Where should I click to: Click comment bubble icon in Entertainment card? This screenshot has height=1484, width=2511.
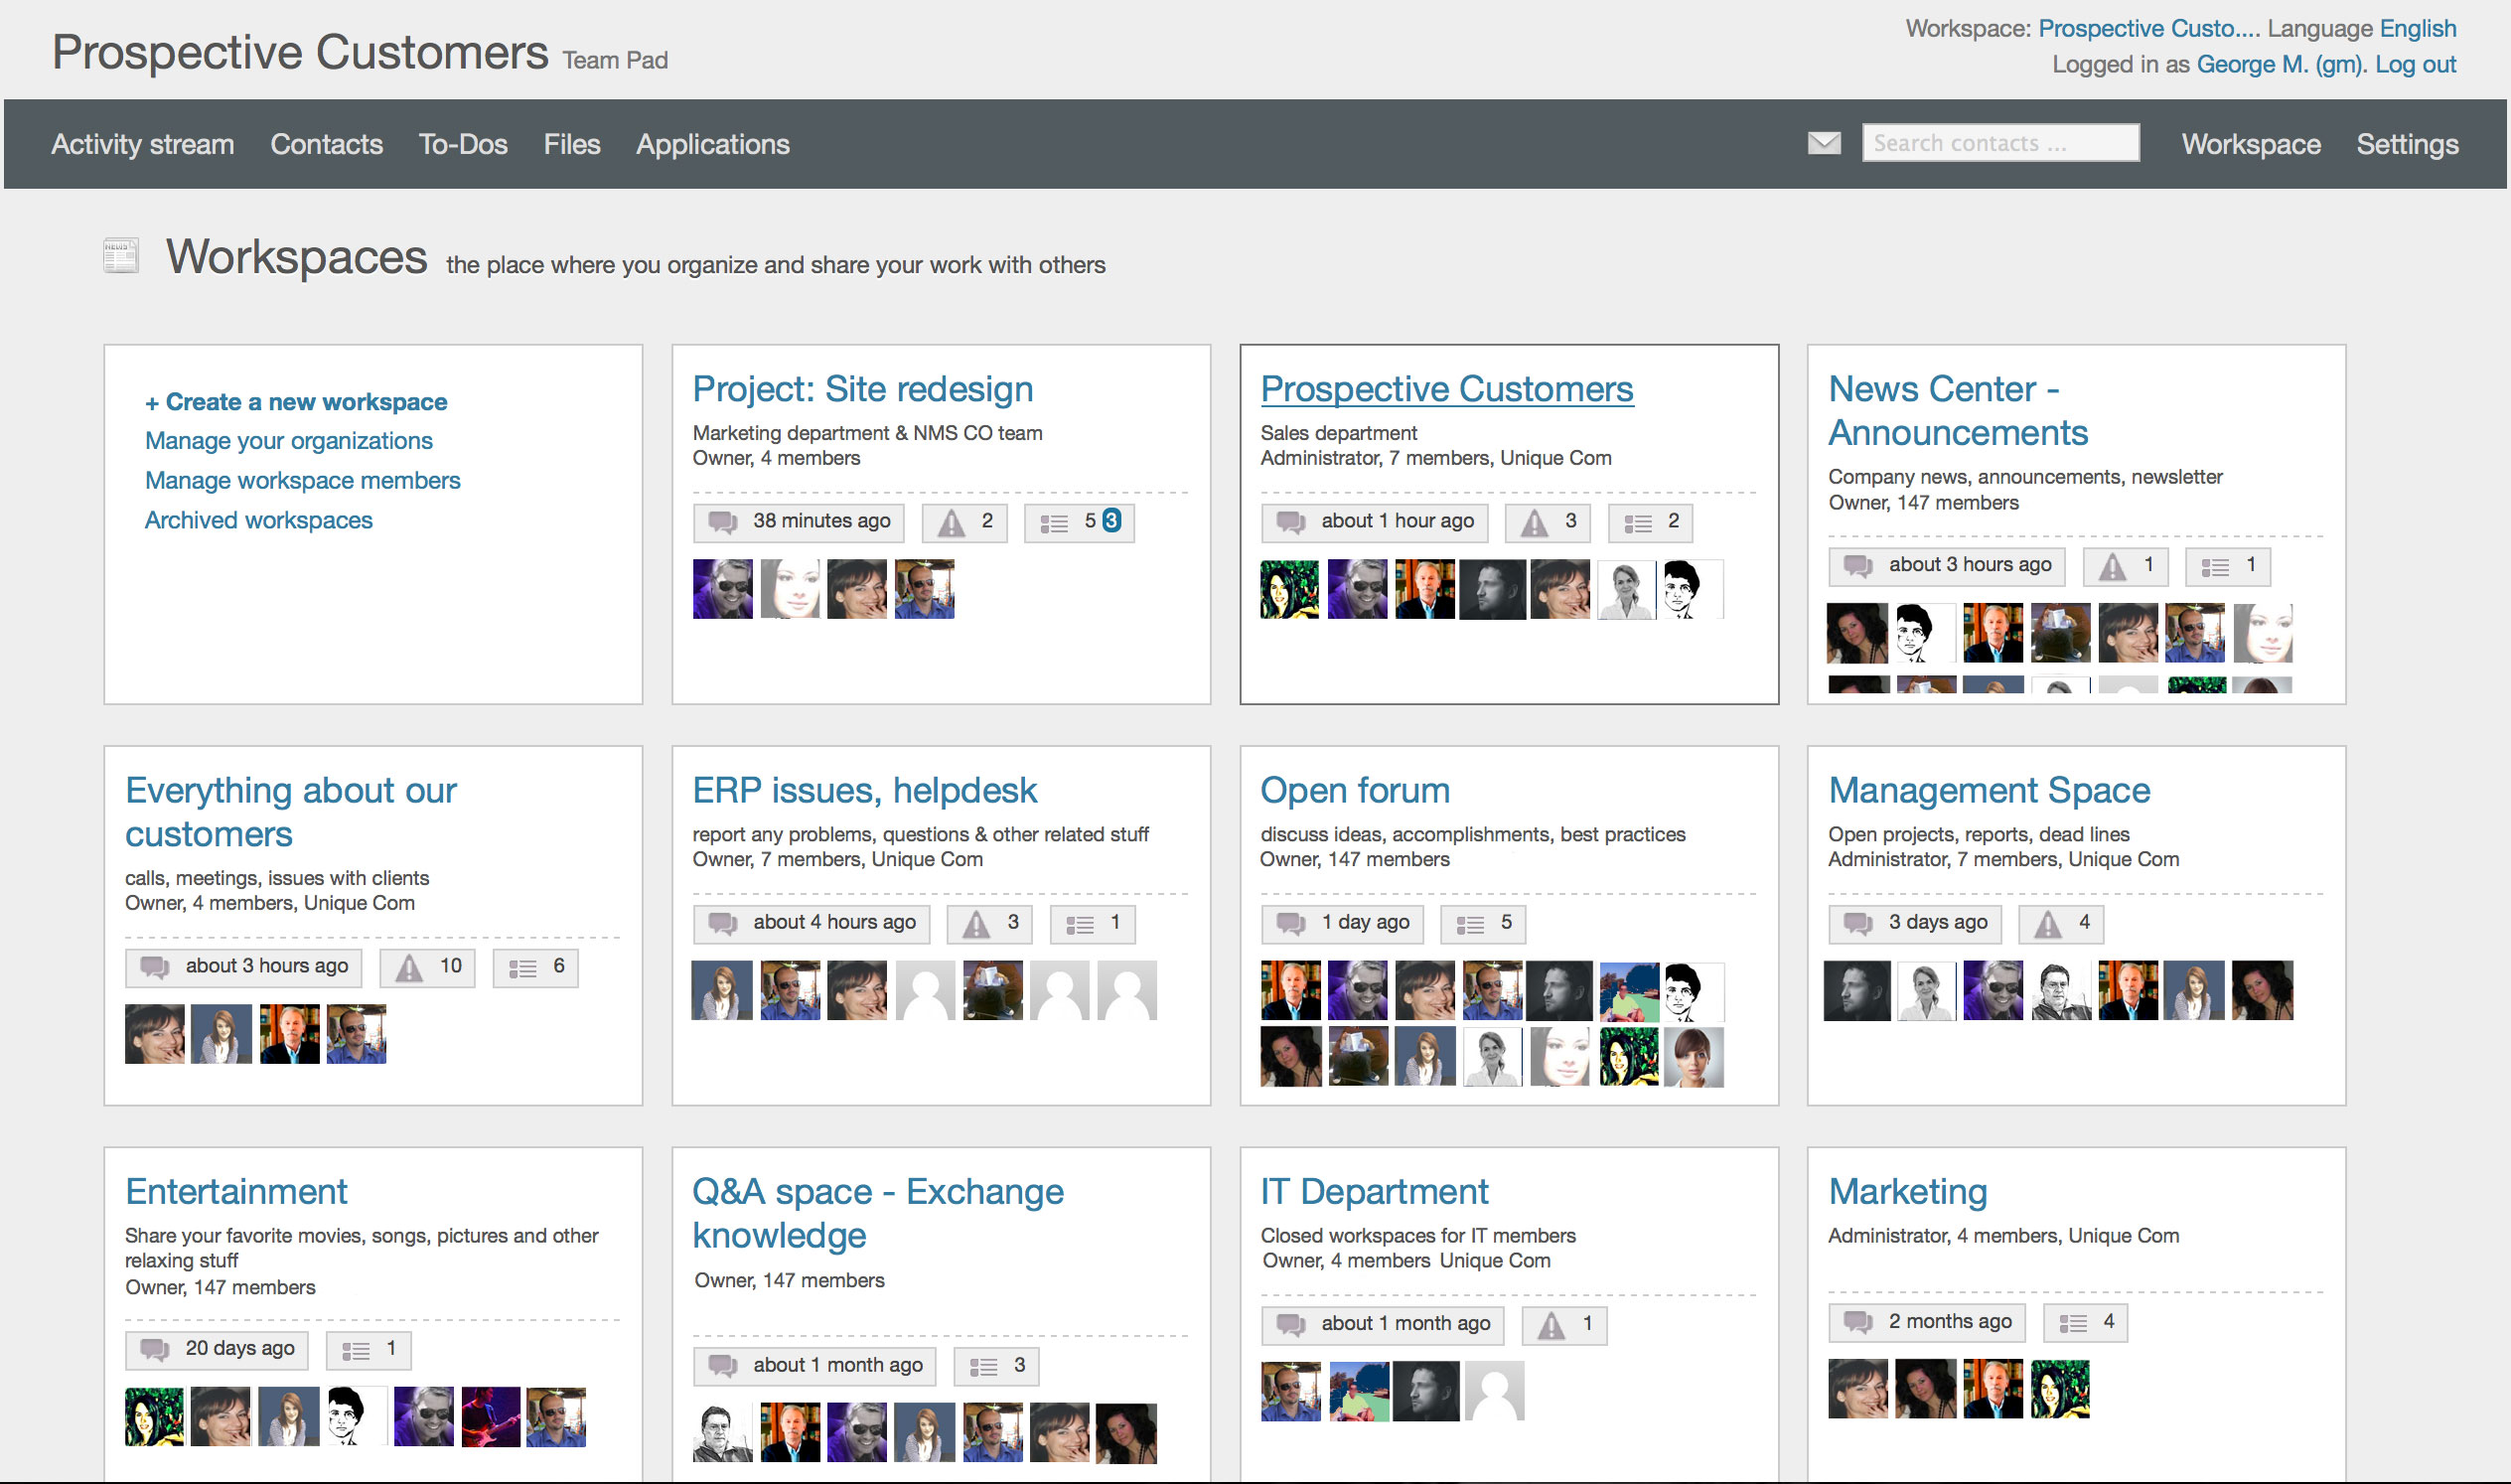point(154,1350)
